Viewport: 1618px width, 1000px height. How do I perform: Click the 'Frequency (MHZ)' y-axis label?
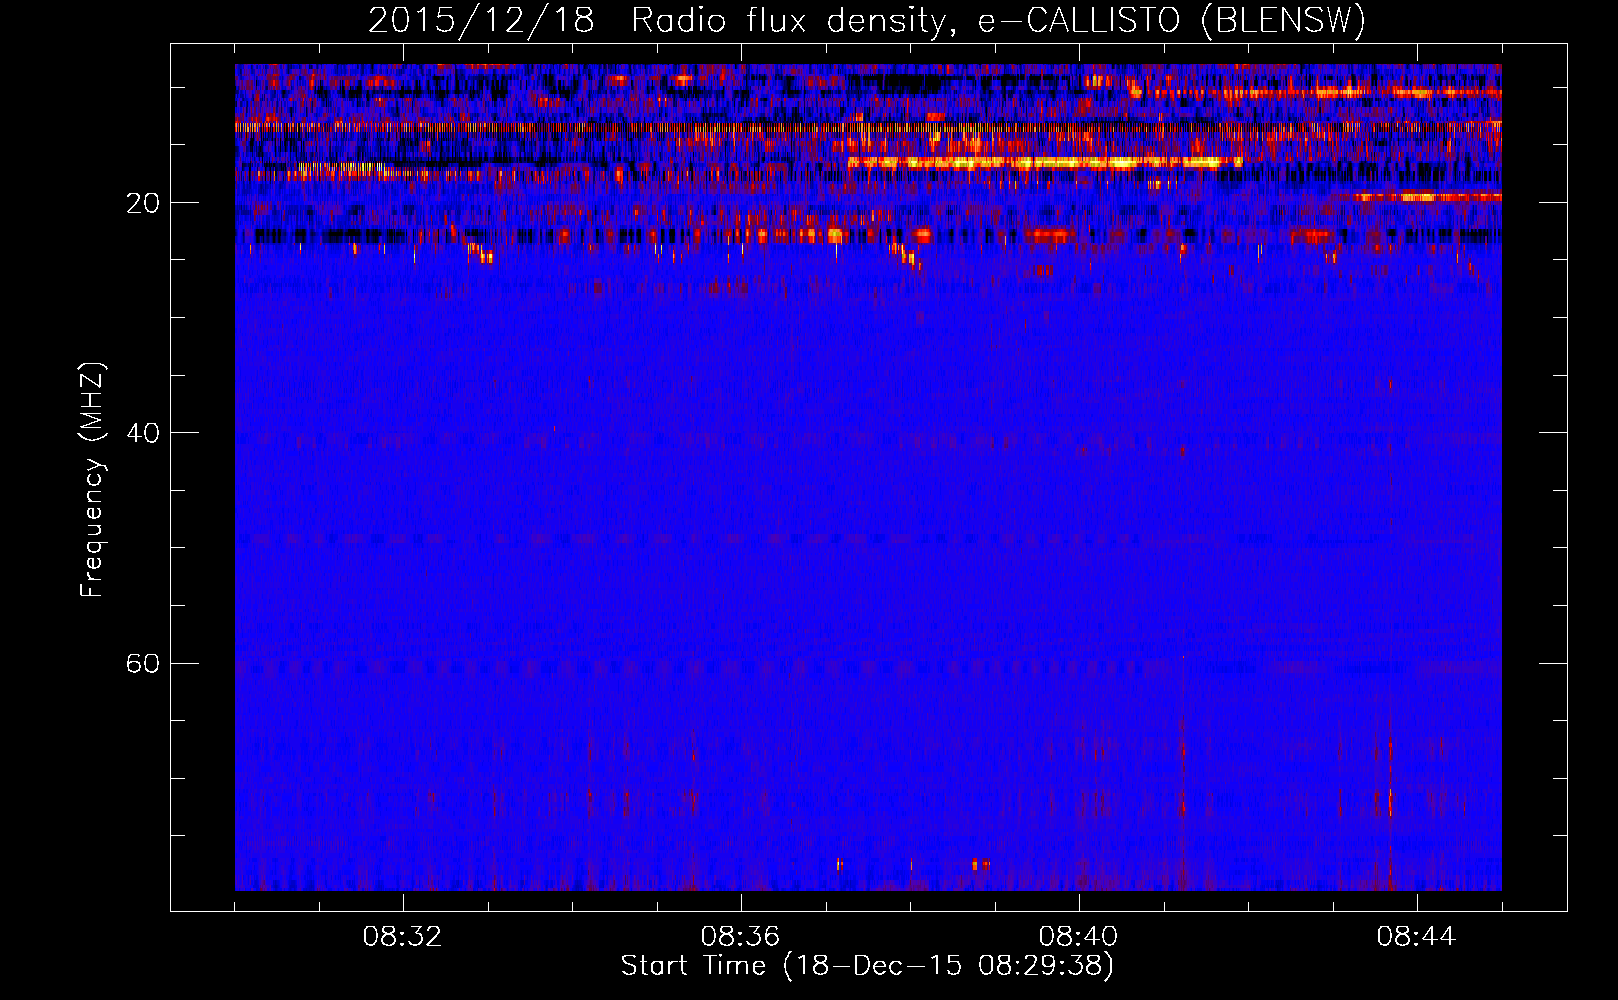(x=92, y=480)
